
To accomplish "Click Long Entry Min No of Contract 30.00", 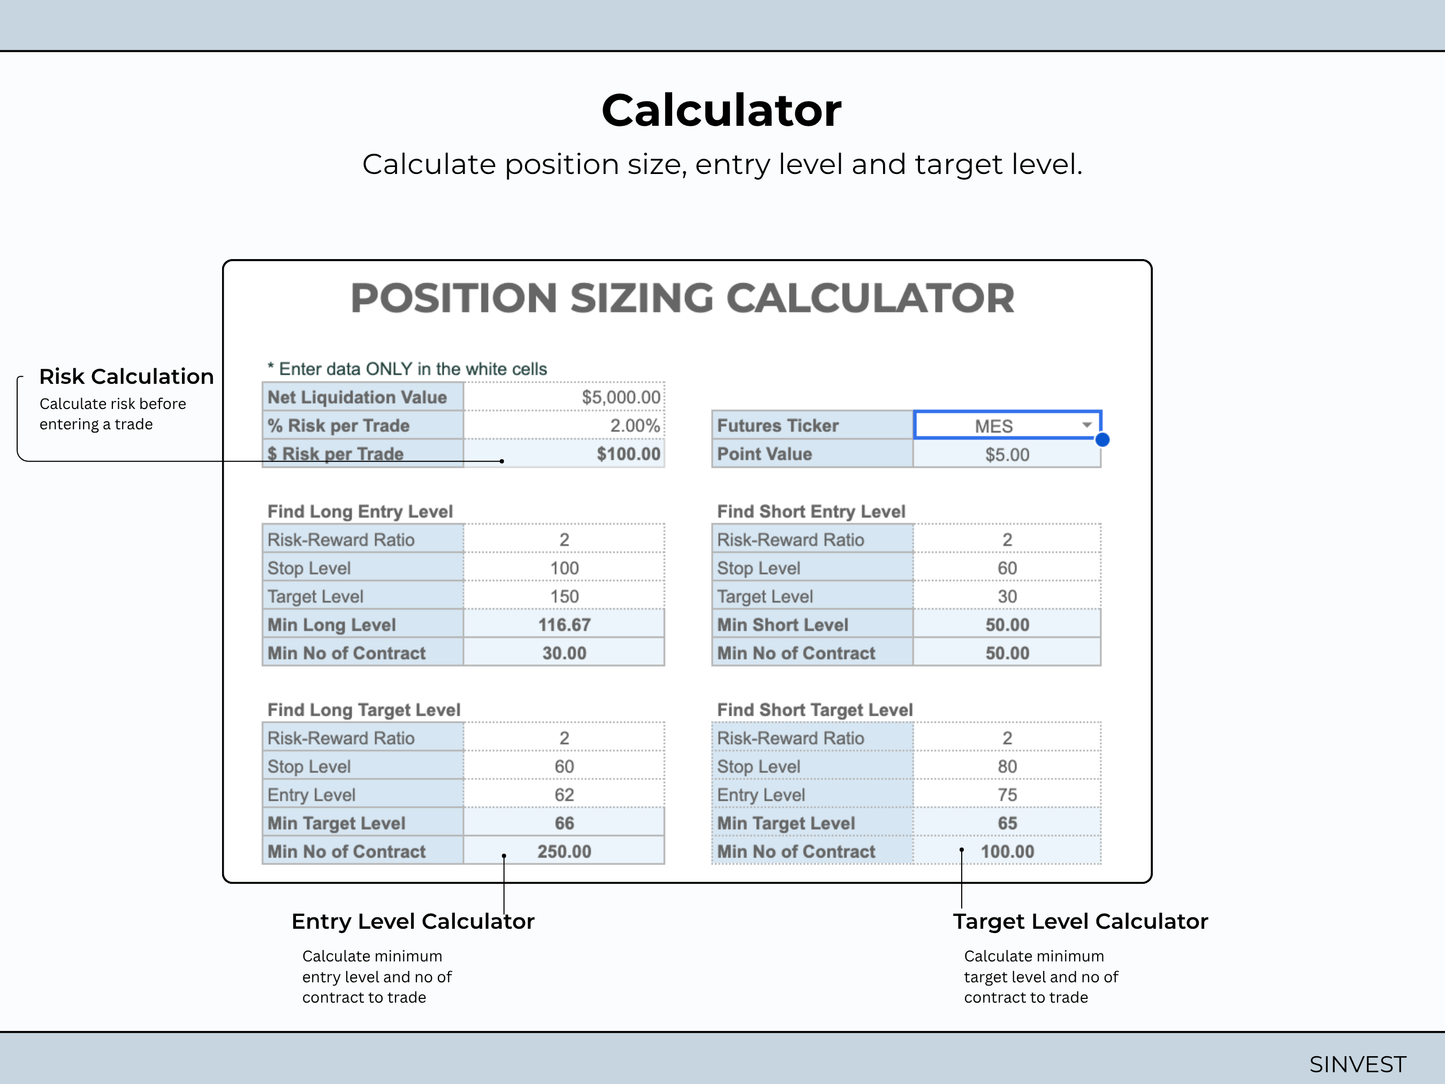I will tap(564, 652).
